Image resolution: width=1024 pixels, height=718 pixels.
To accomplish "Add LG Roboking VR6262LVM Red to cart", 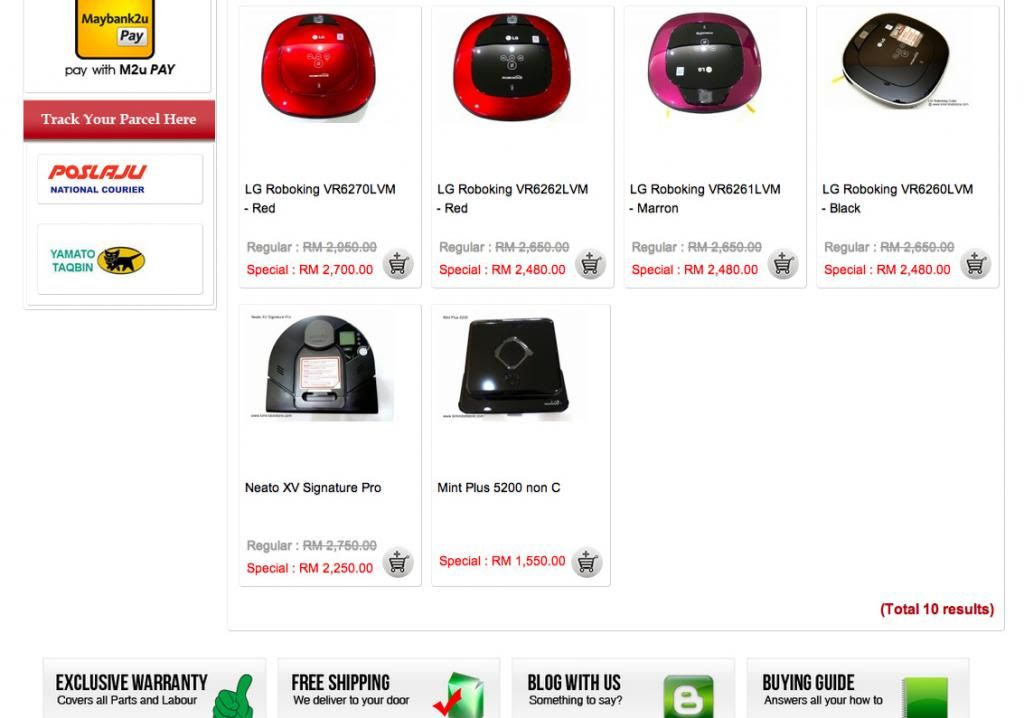I will [590, 265].
